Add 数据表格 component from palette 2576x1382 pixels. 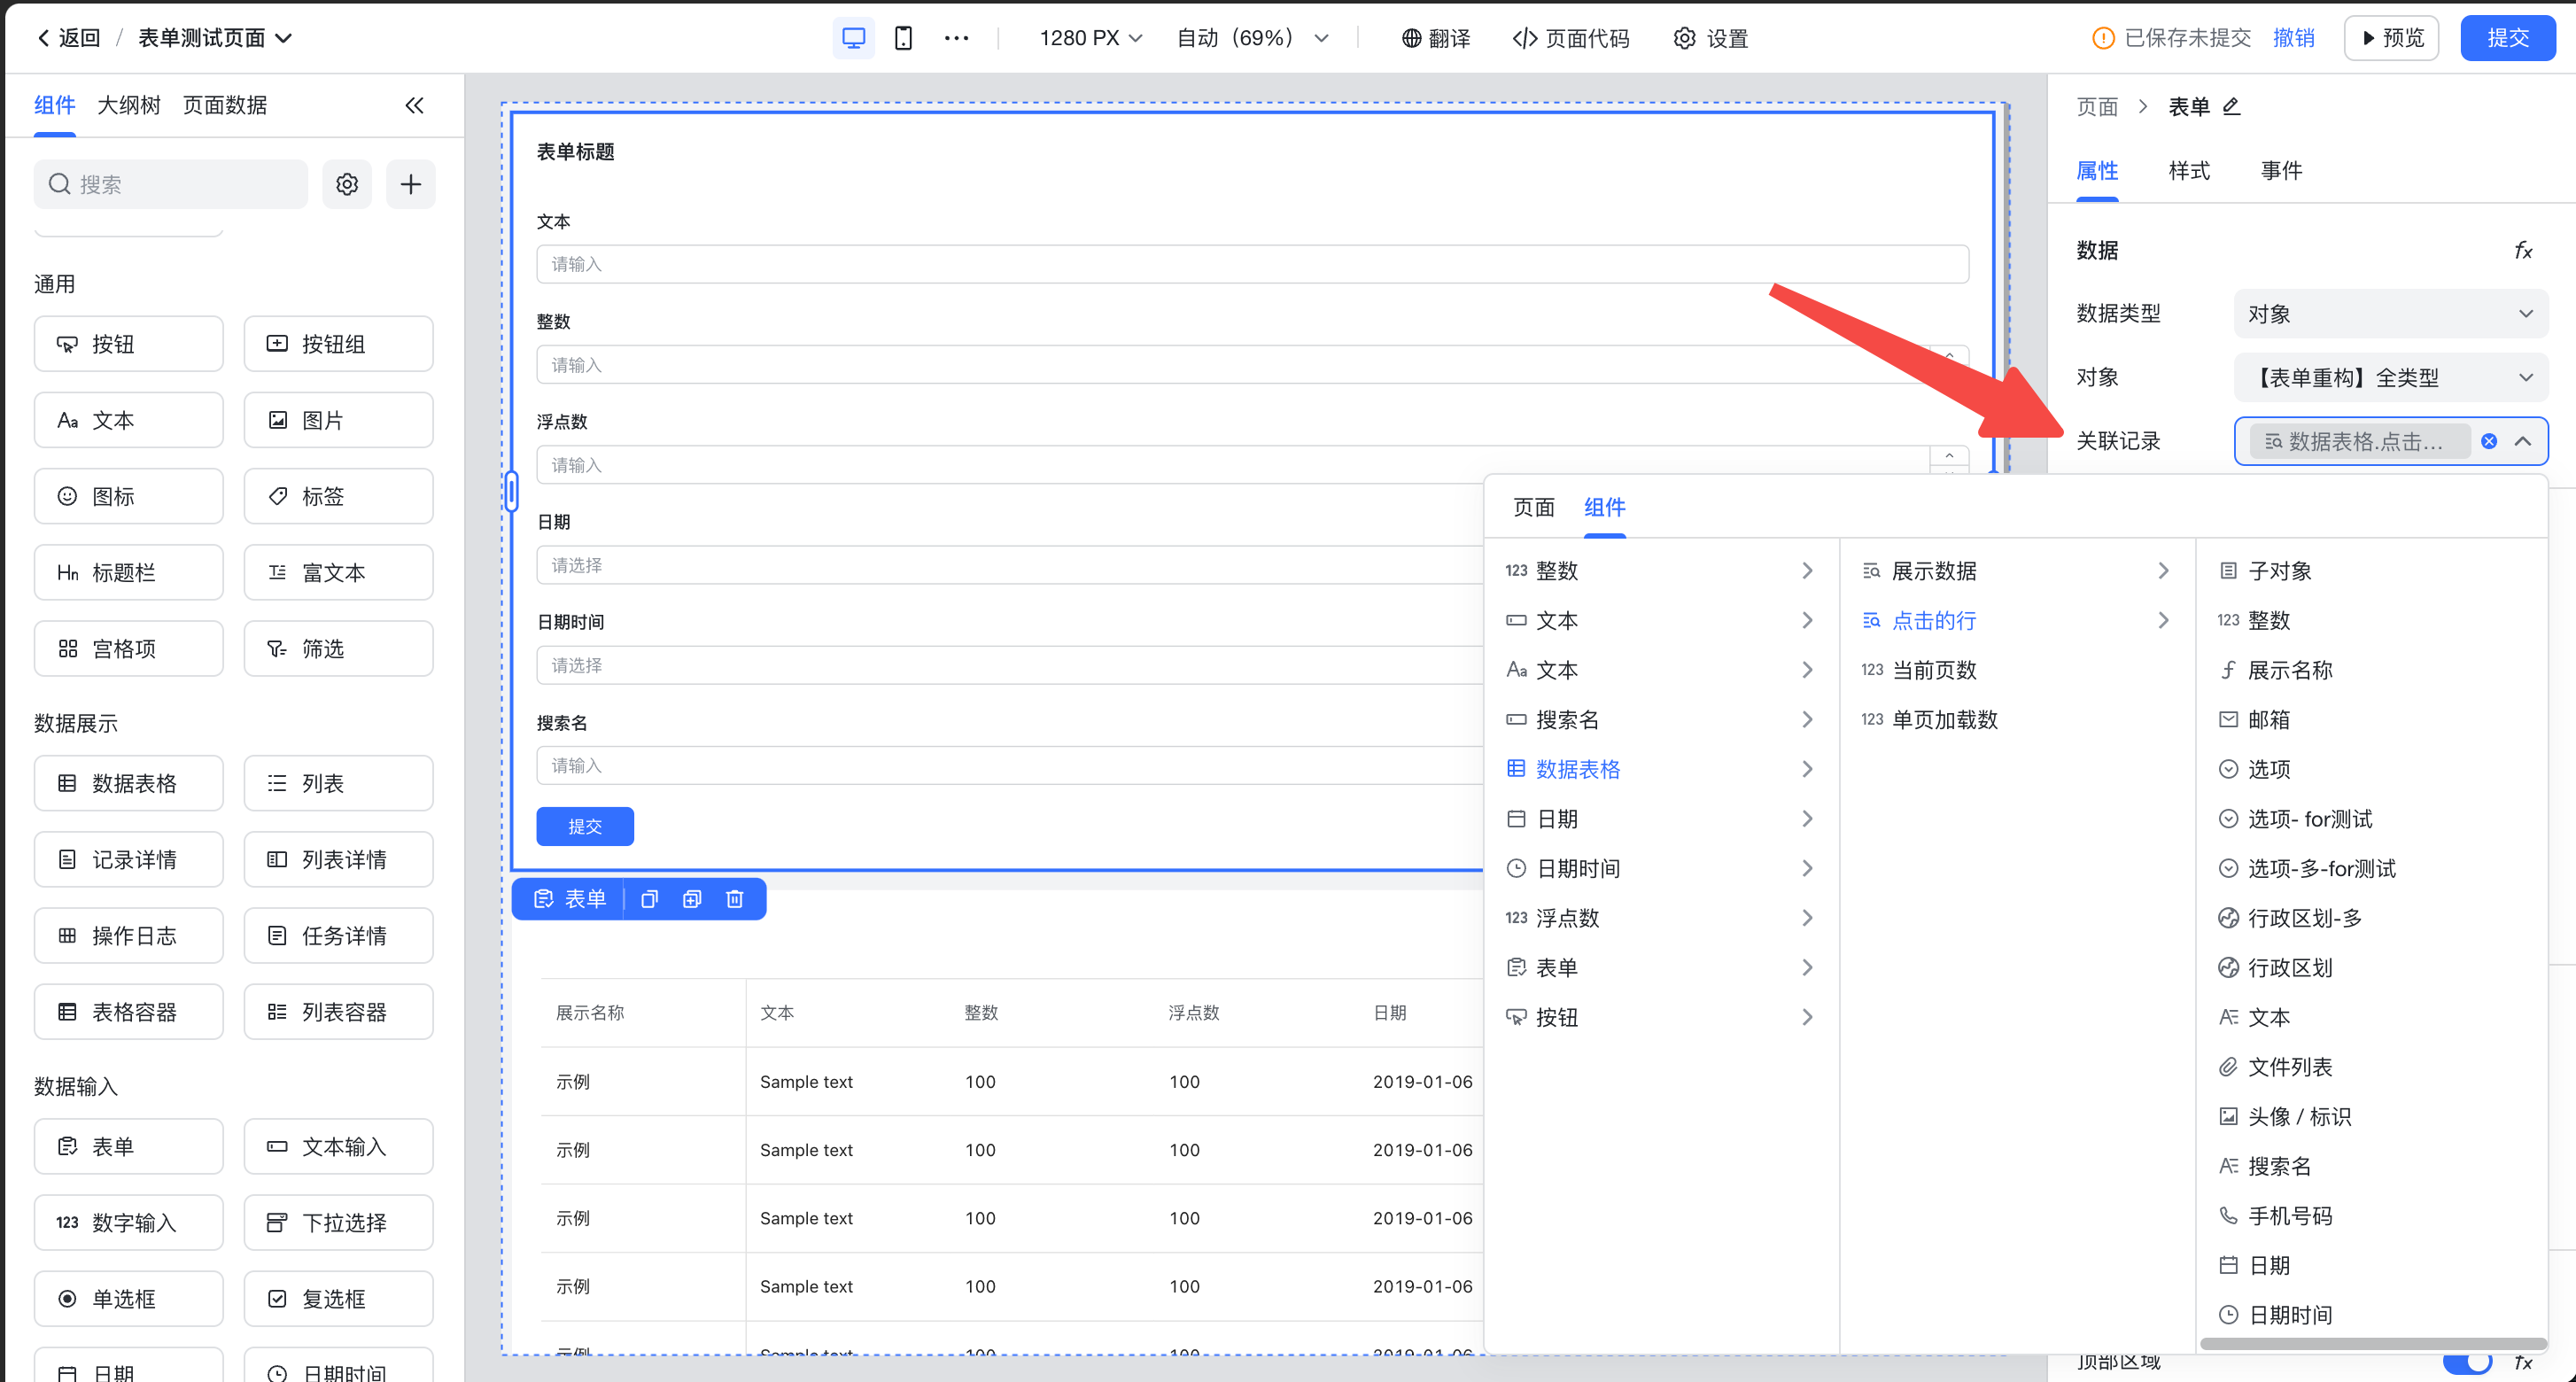(x=129, y=783)
